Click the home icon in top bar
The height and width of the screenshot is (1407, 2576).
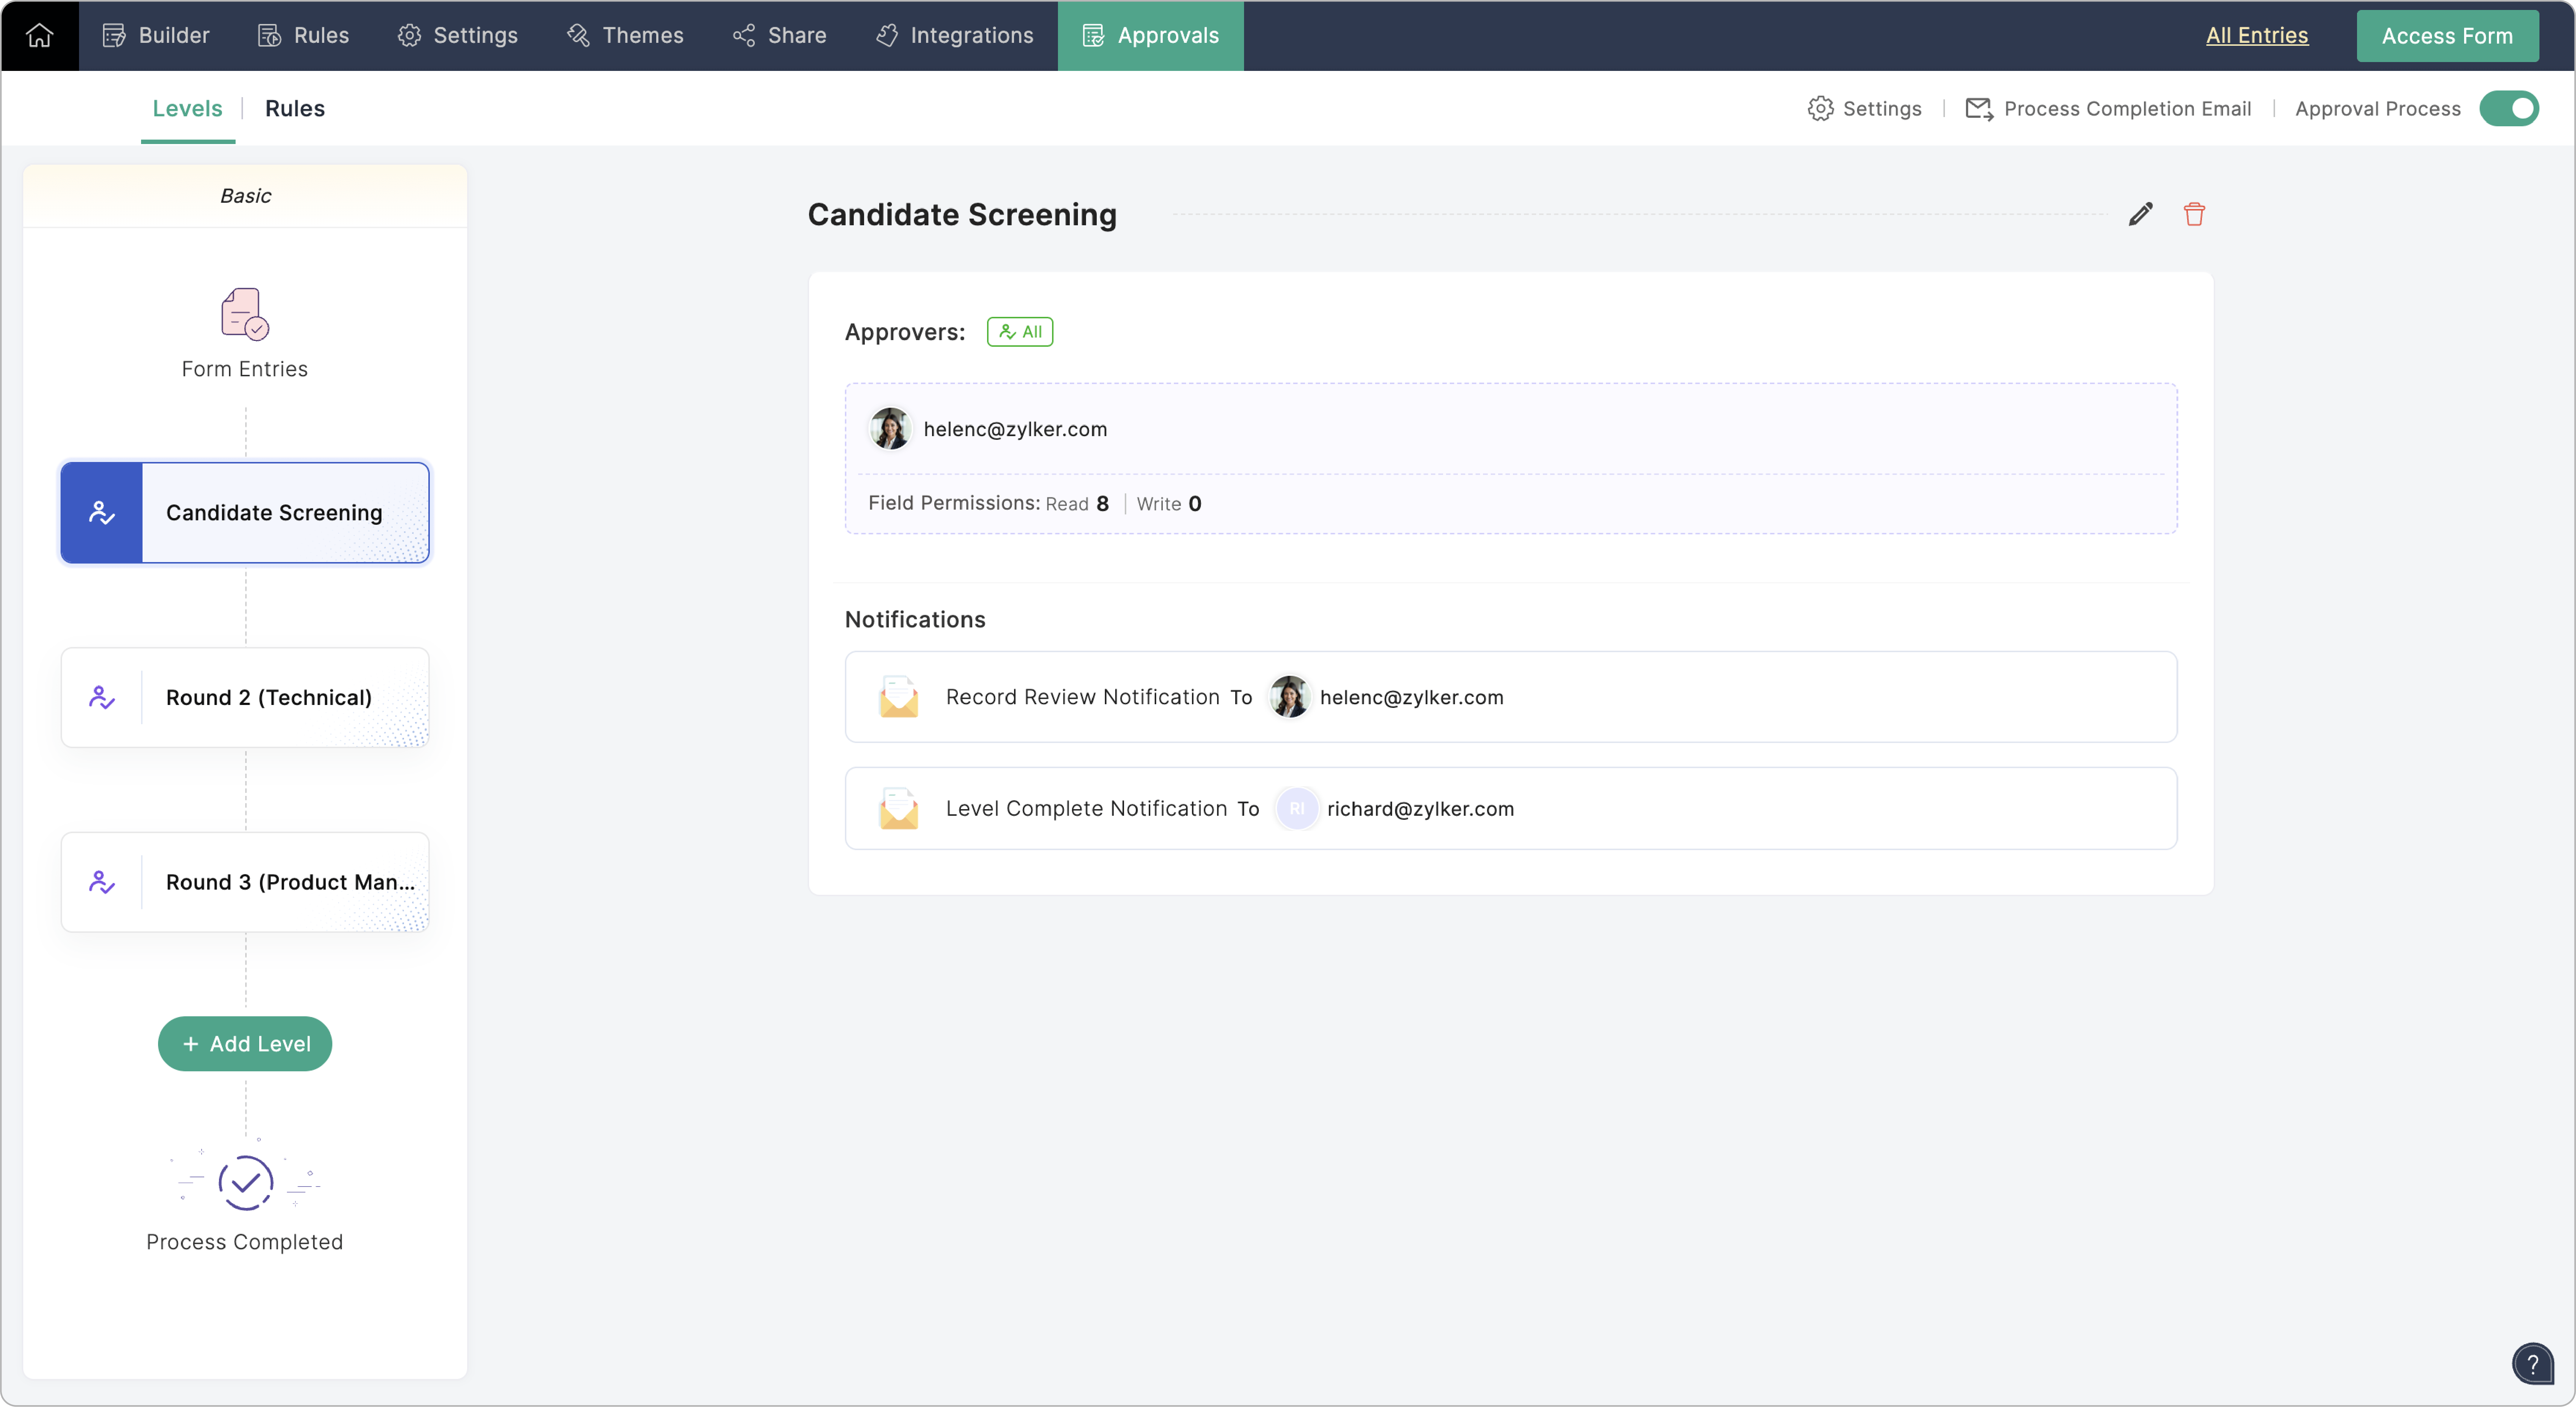pos(39,35)
